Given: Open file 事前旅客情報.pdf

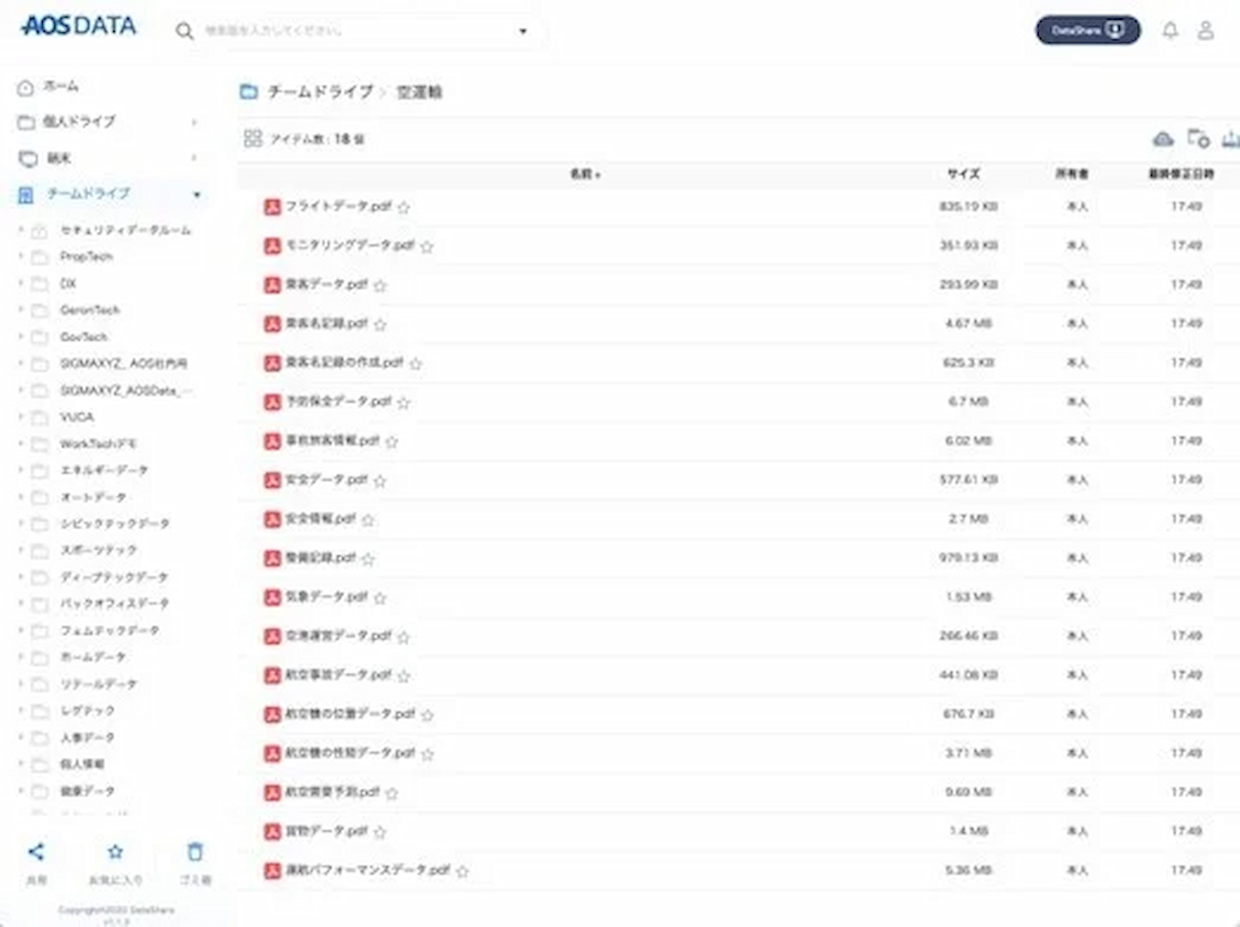Looking at the screenshot, I should pos(332,440).
